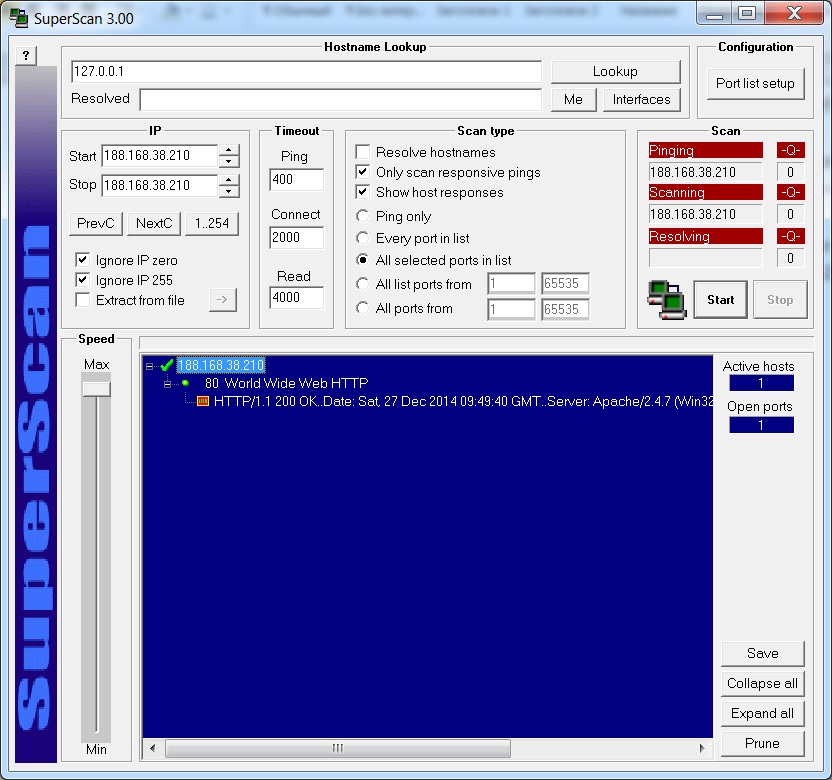The image size is (832, 780).
Task: Enable Extract from file checkbox
Action: [82, 300]
